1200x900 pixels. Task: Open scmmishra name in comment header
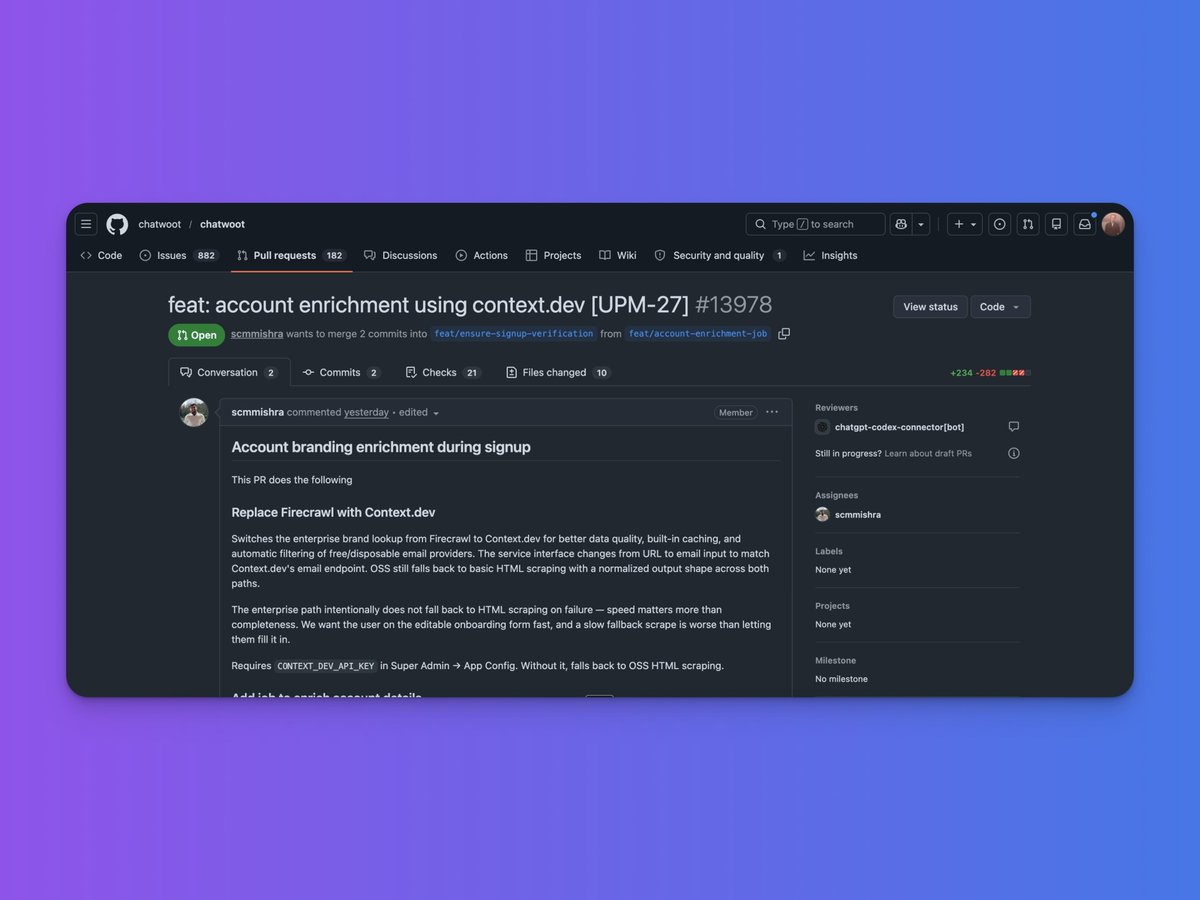pyautogui.click(x=258, y=412)
